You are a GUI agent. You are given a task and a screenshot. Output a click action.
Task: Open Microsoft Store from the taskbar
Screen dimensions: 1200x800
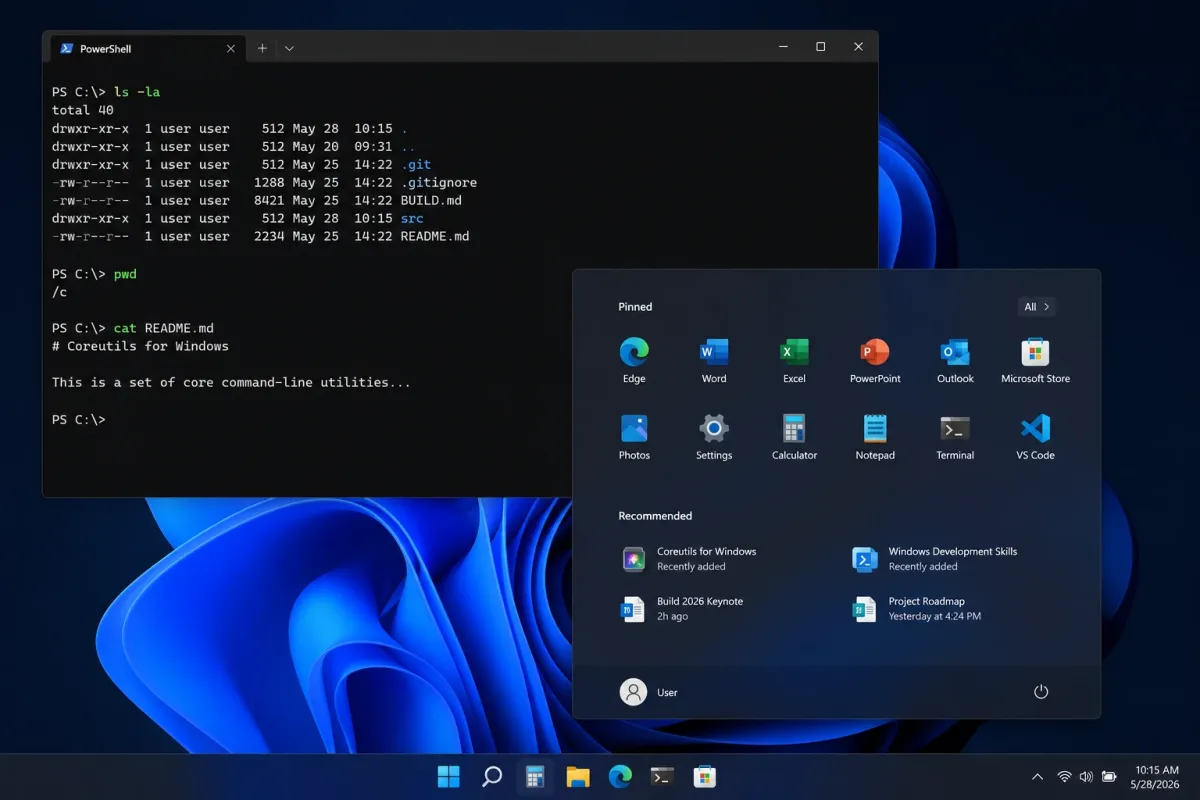[x=705, y=776]
